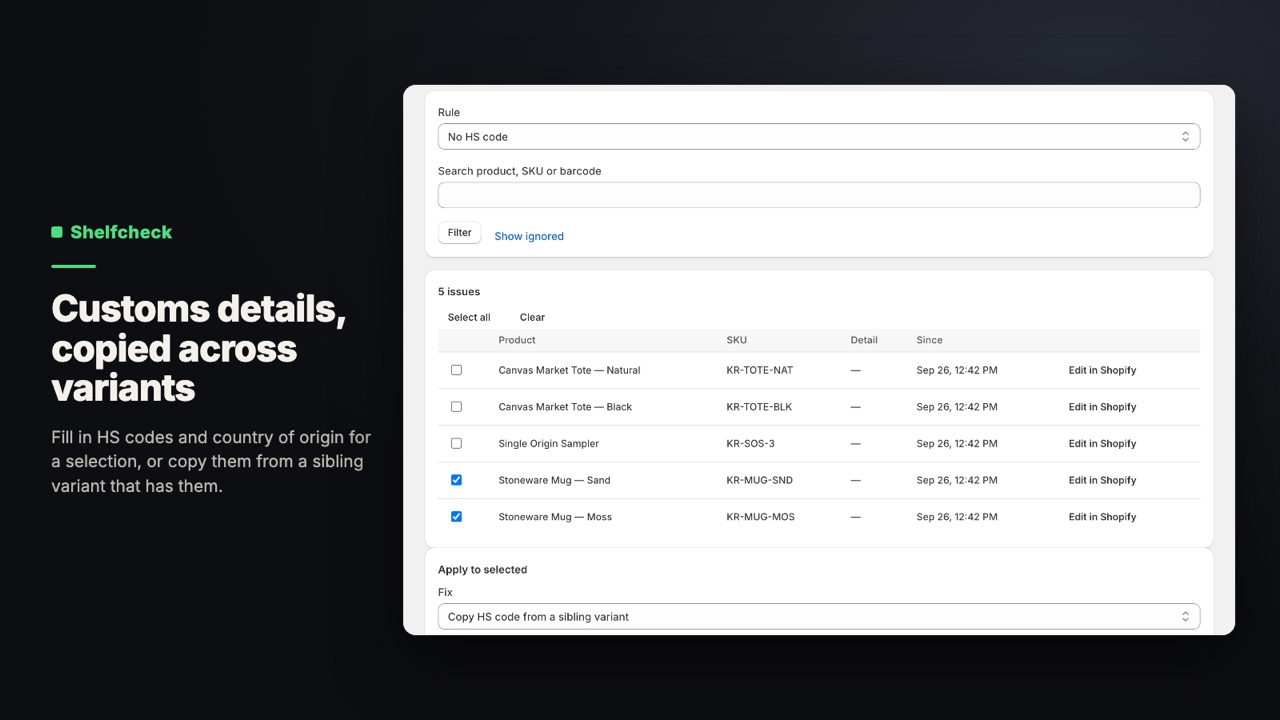Tick the Canvas Market Tote — Natural checkbox
The image size is (1280, 720).
[x=456, y=370]
